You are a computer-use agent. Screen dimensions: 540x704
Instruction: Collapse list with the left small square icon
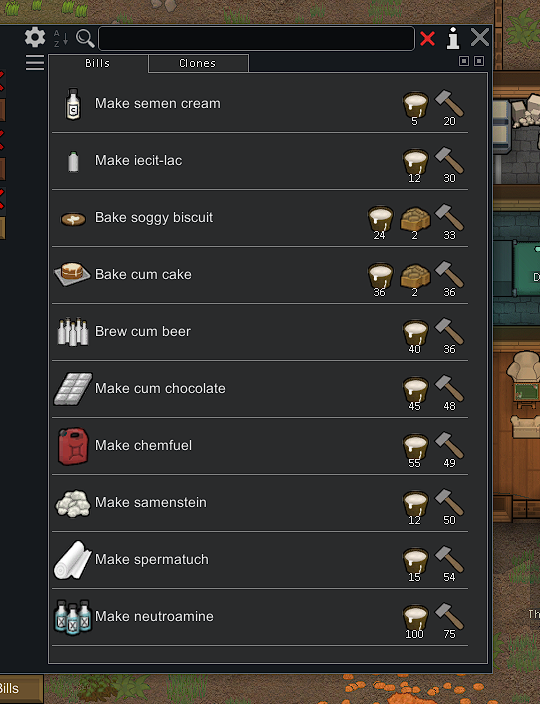tap(464, 61)
